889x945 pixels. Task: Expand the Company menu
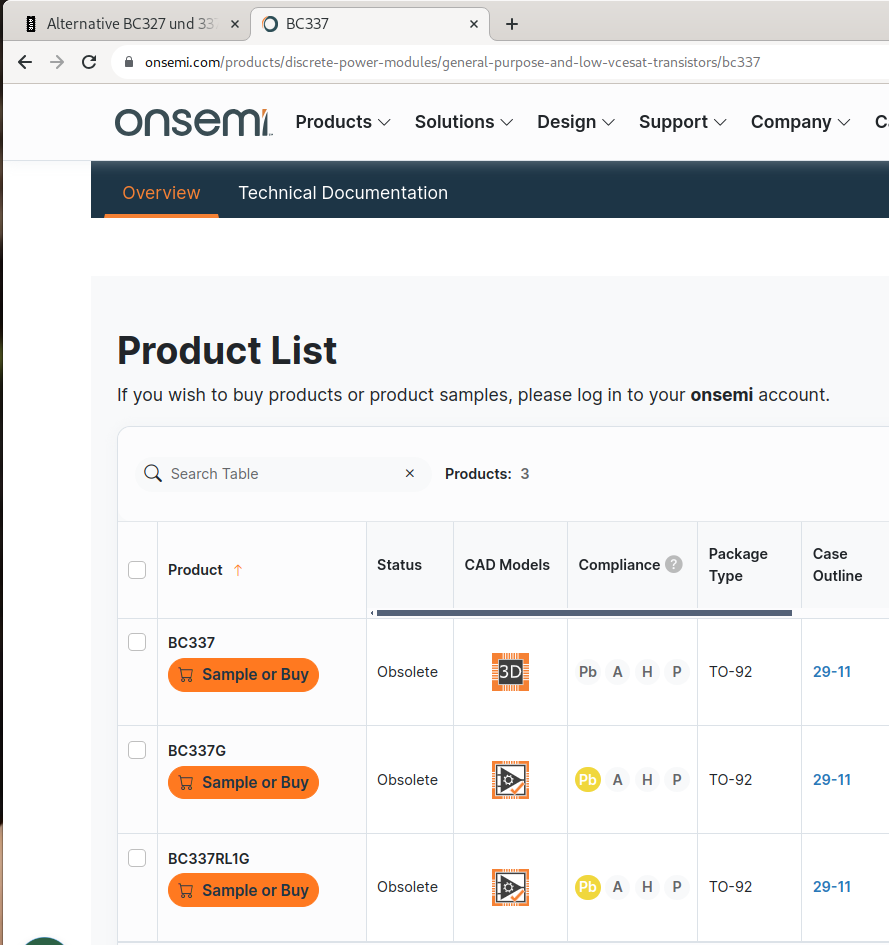click(x=800, y=122)
